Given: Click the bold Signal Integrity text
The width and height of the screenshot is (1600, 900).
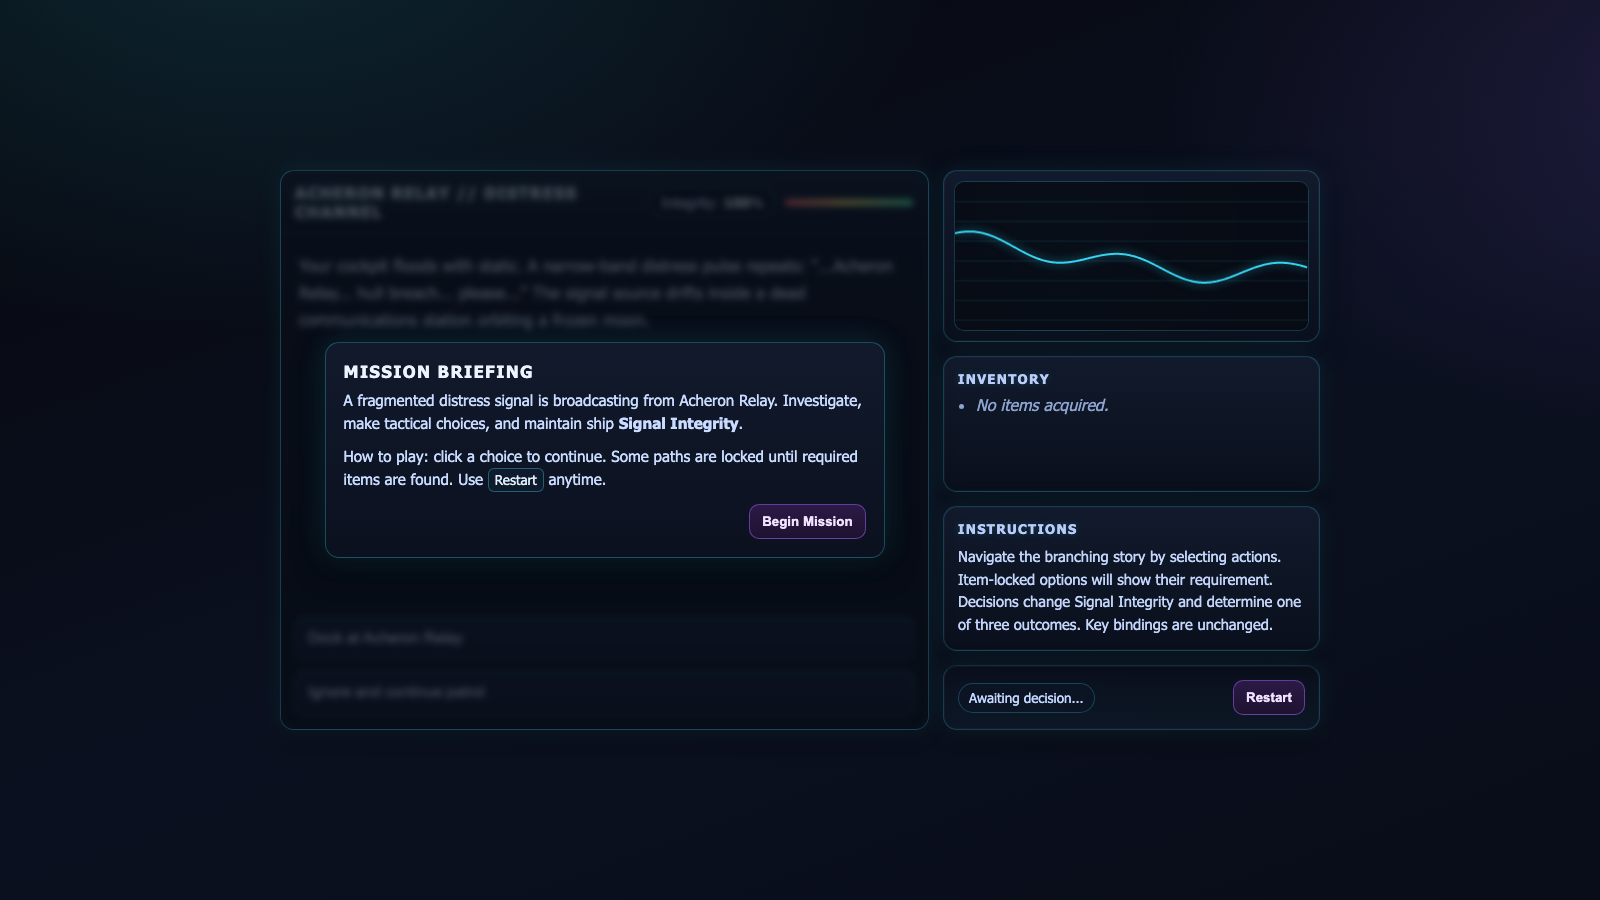Looking at the screenshot, I should (678, 424).
